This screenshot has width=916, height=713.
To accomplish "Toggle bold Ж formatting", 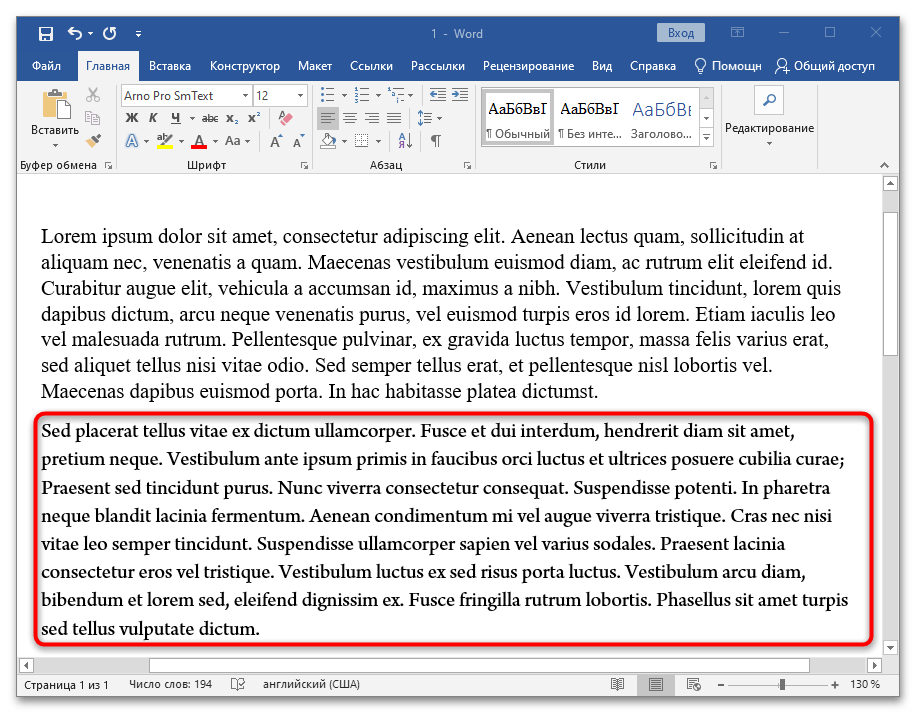I will click(132, 118).
